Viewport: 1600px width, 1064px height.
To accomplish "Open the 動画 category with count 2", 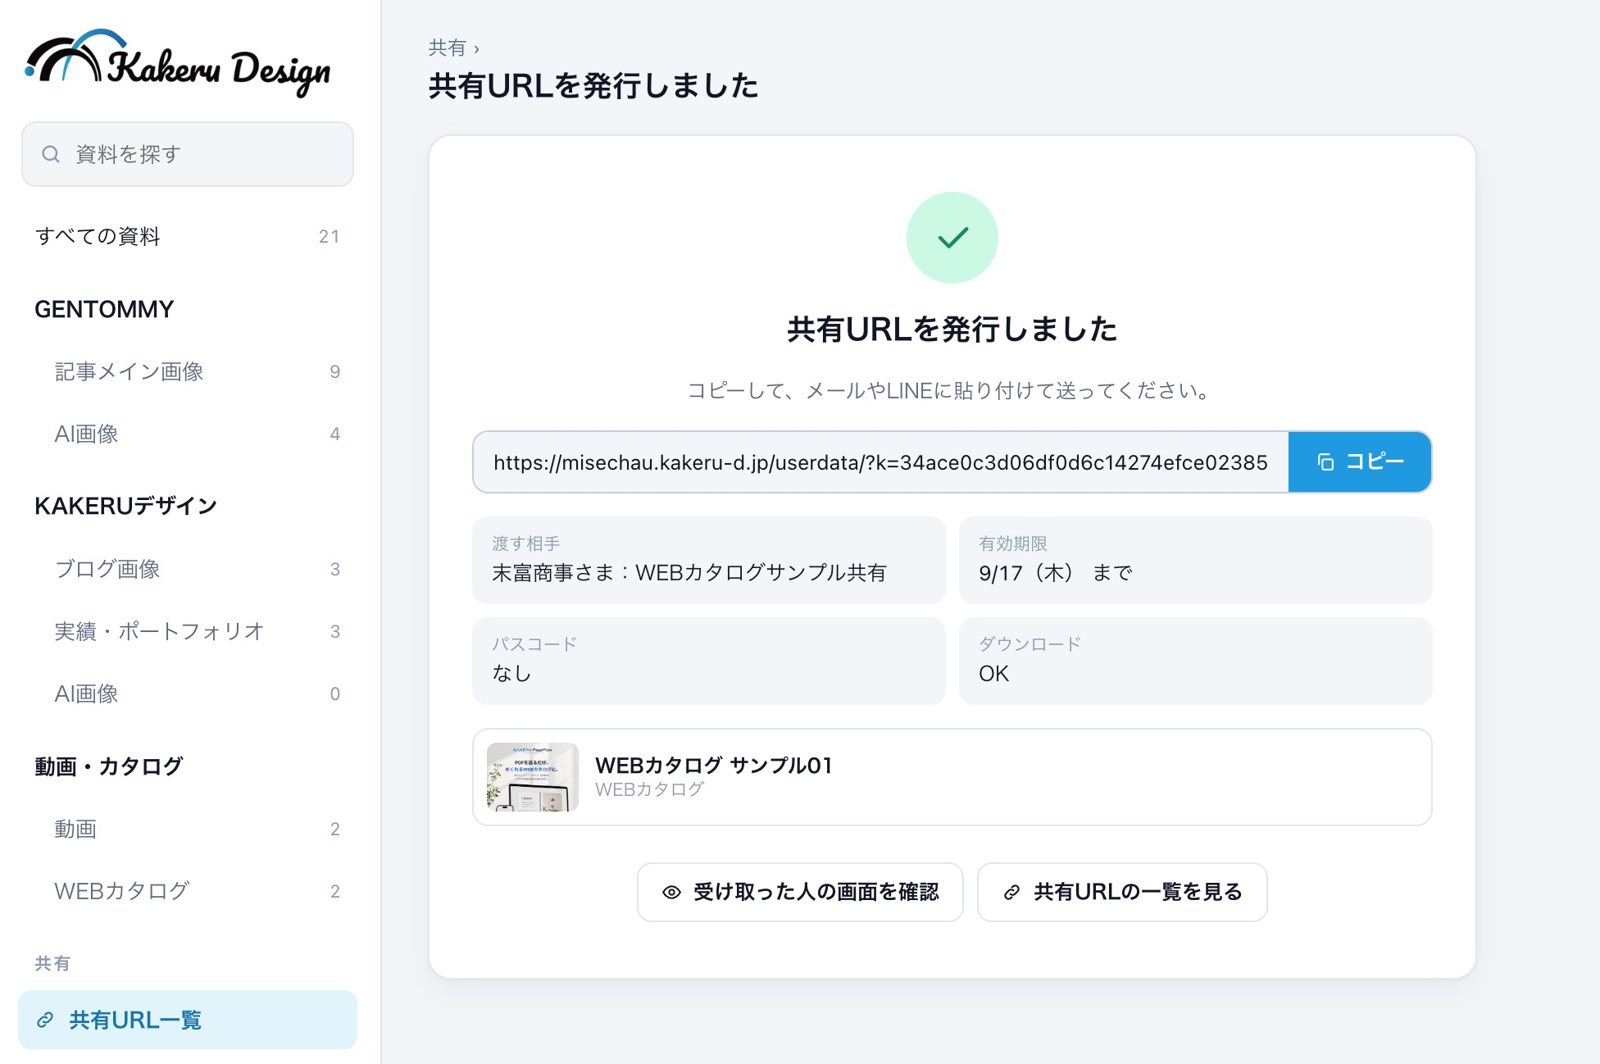I will [x=188, y=829].
